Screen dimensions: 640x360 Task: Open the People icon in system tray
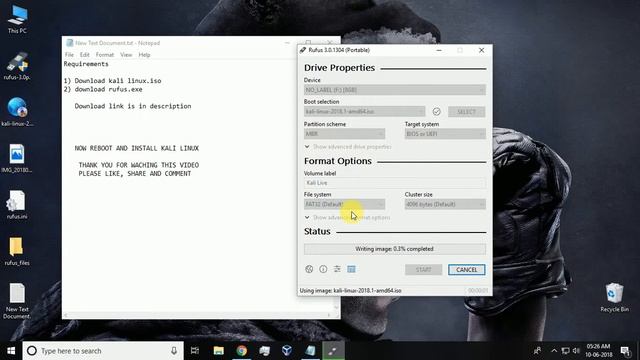point(538,351)
